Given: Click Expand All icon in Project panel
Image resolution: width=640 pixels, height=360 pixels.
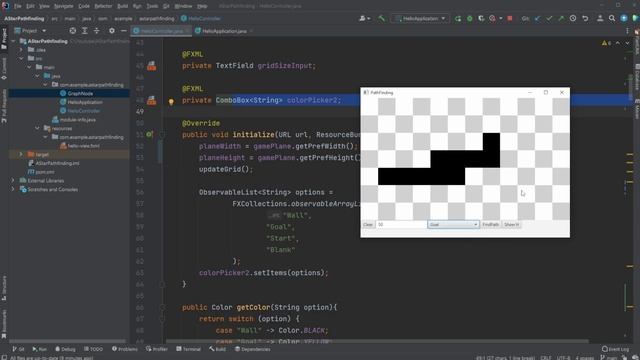Looking at the screenshot, I should tap(84, 31).
